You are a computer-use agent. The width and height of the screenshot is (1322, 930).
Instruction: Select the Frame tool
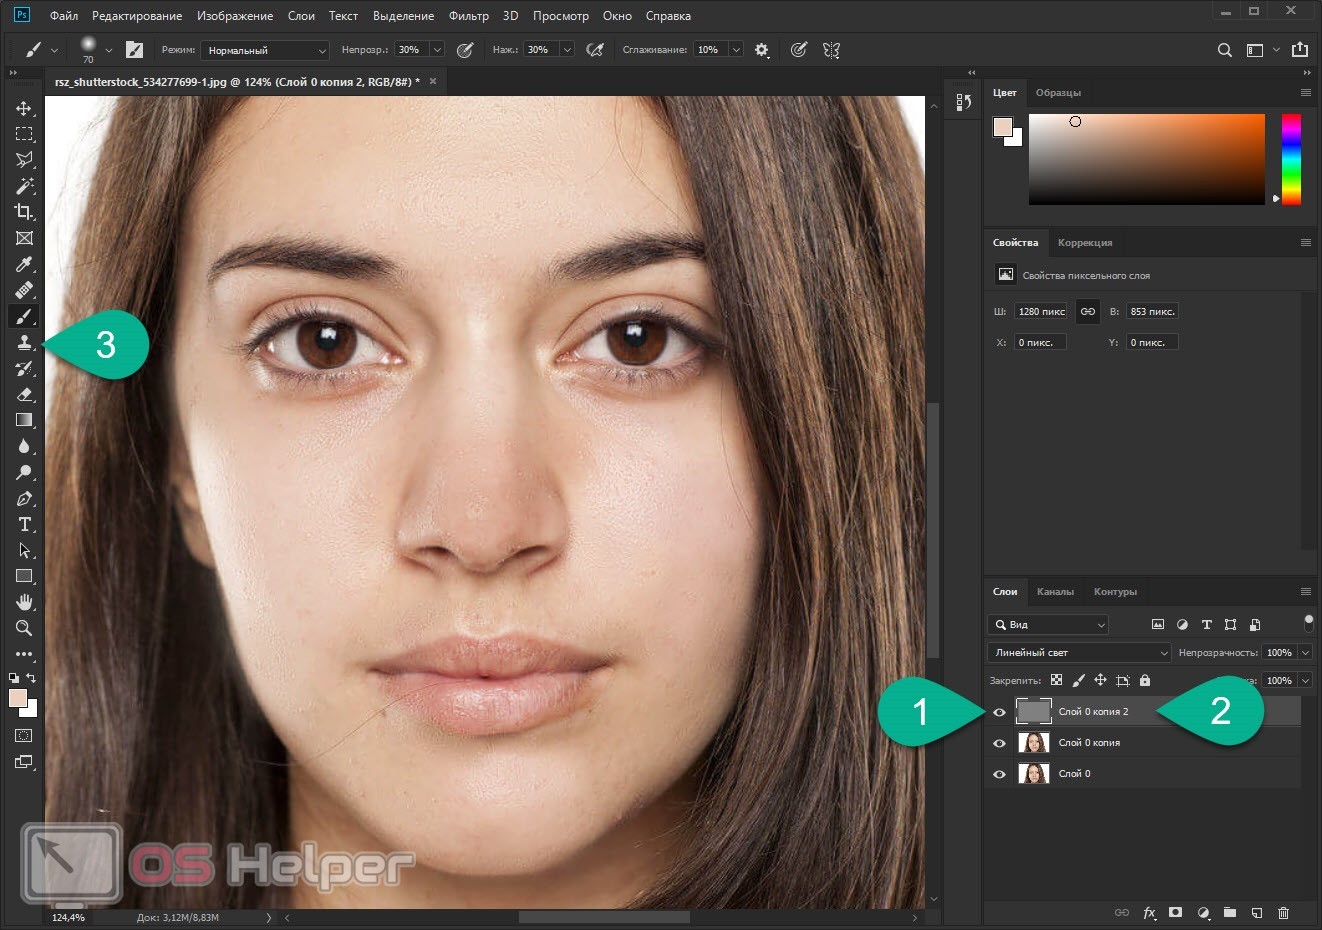point(24,238)
